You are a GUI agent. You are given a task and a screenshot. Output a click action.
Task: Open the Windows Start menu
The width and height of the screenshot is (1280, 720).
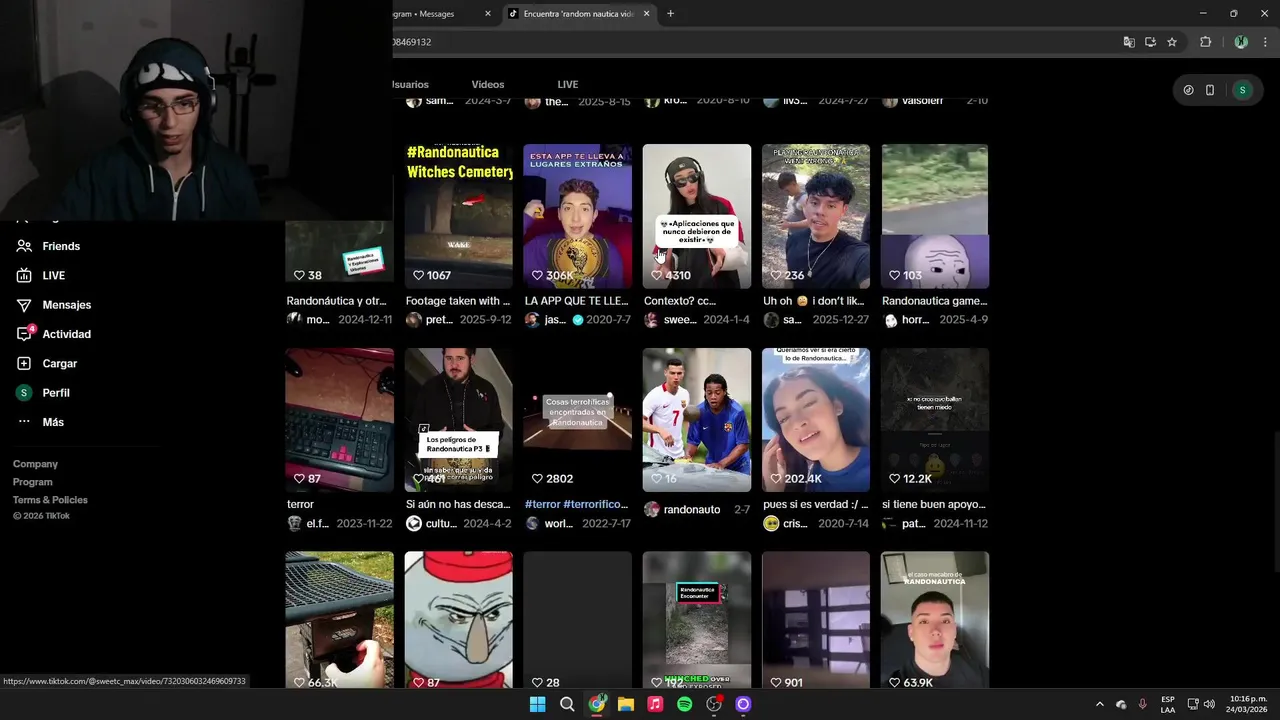(537, 704)
